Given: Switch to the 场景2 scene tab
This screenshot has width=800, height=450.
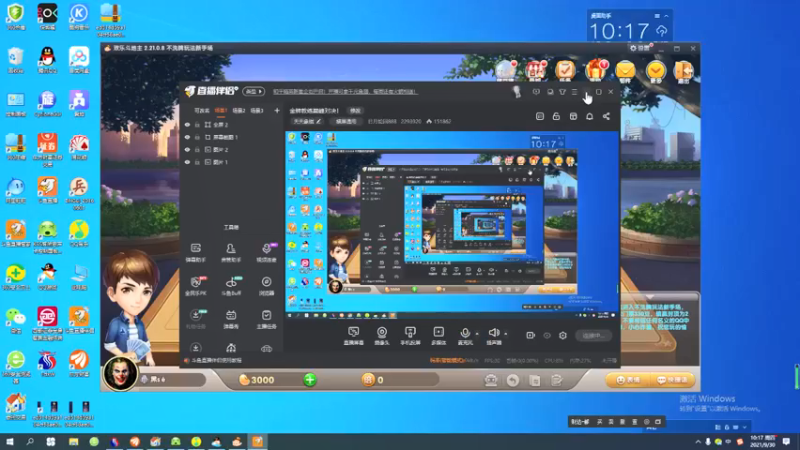Looking at the screenshot, I should click(x=239, y=110).
